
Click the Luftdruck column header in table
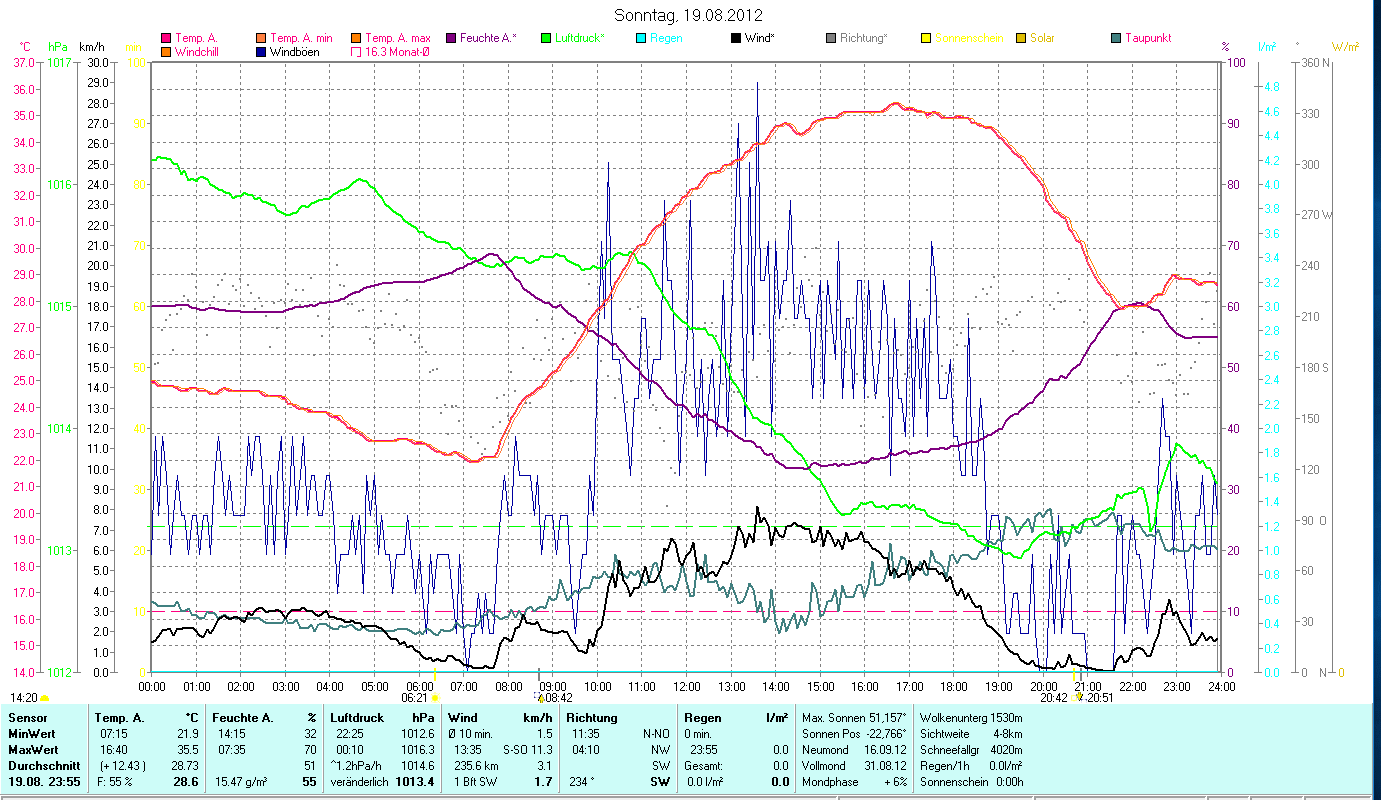point(358,717)
